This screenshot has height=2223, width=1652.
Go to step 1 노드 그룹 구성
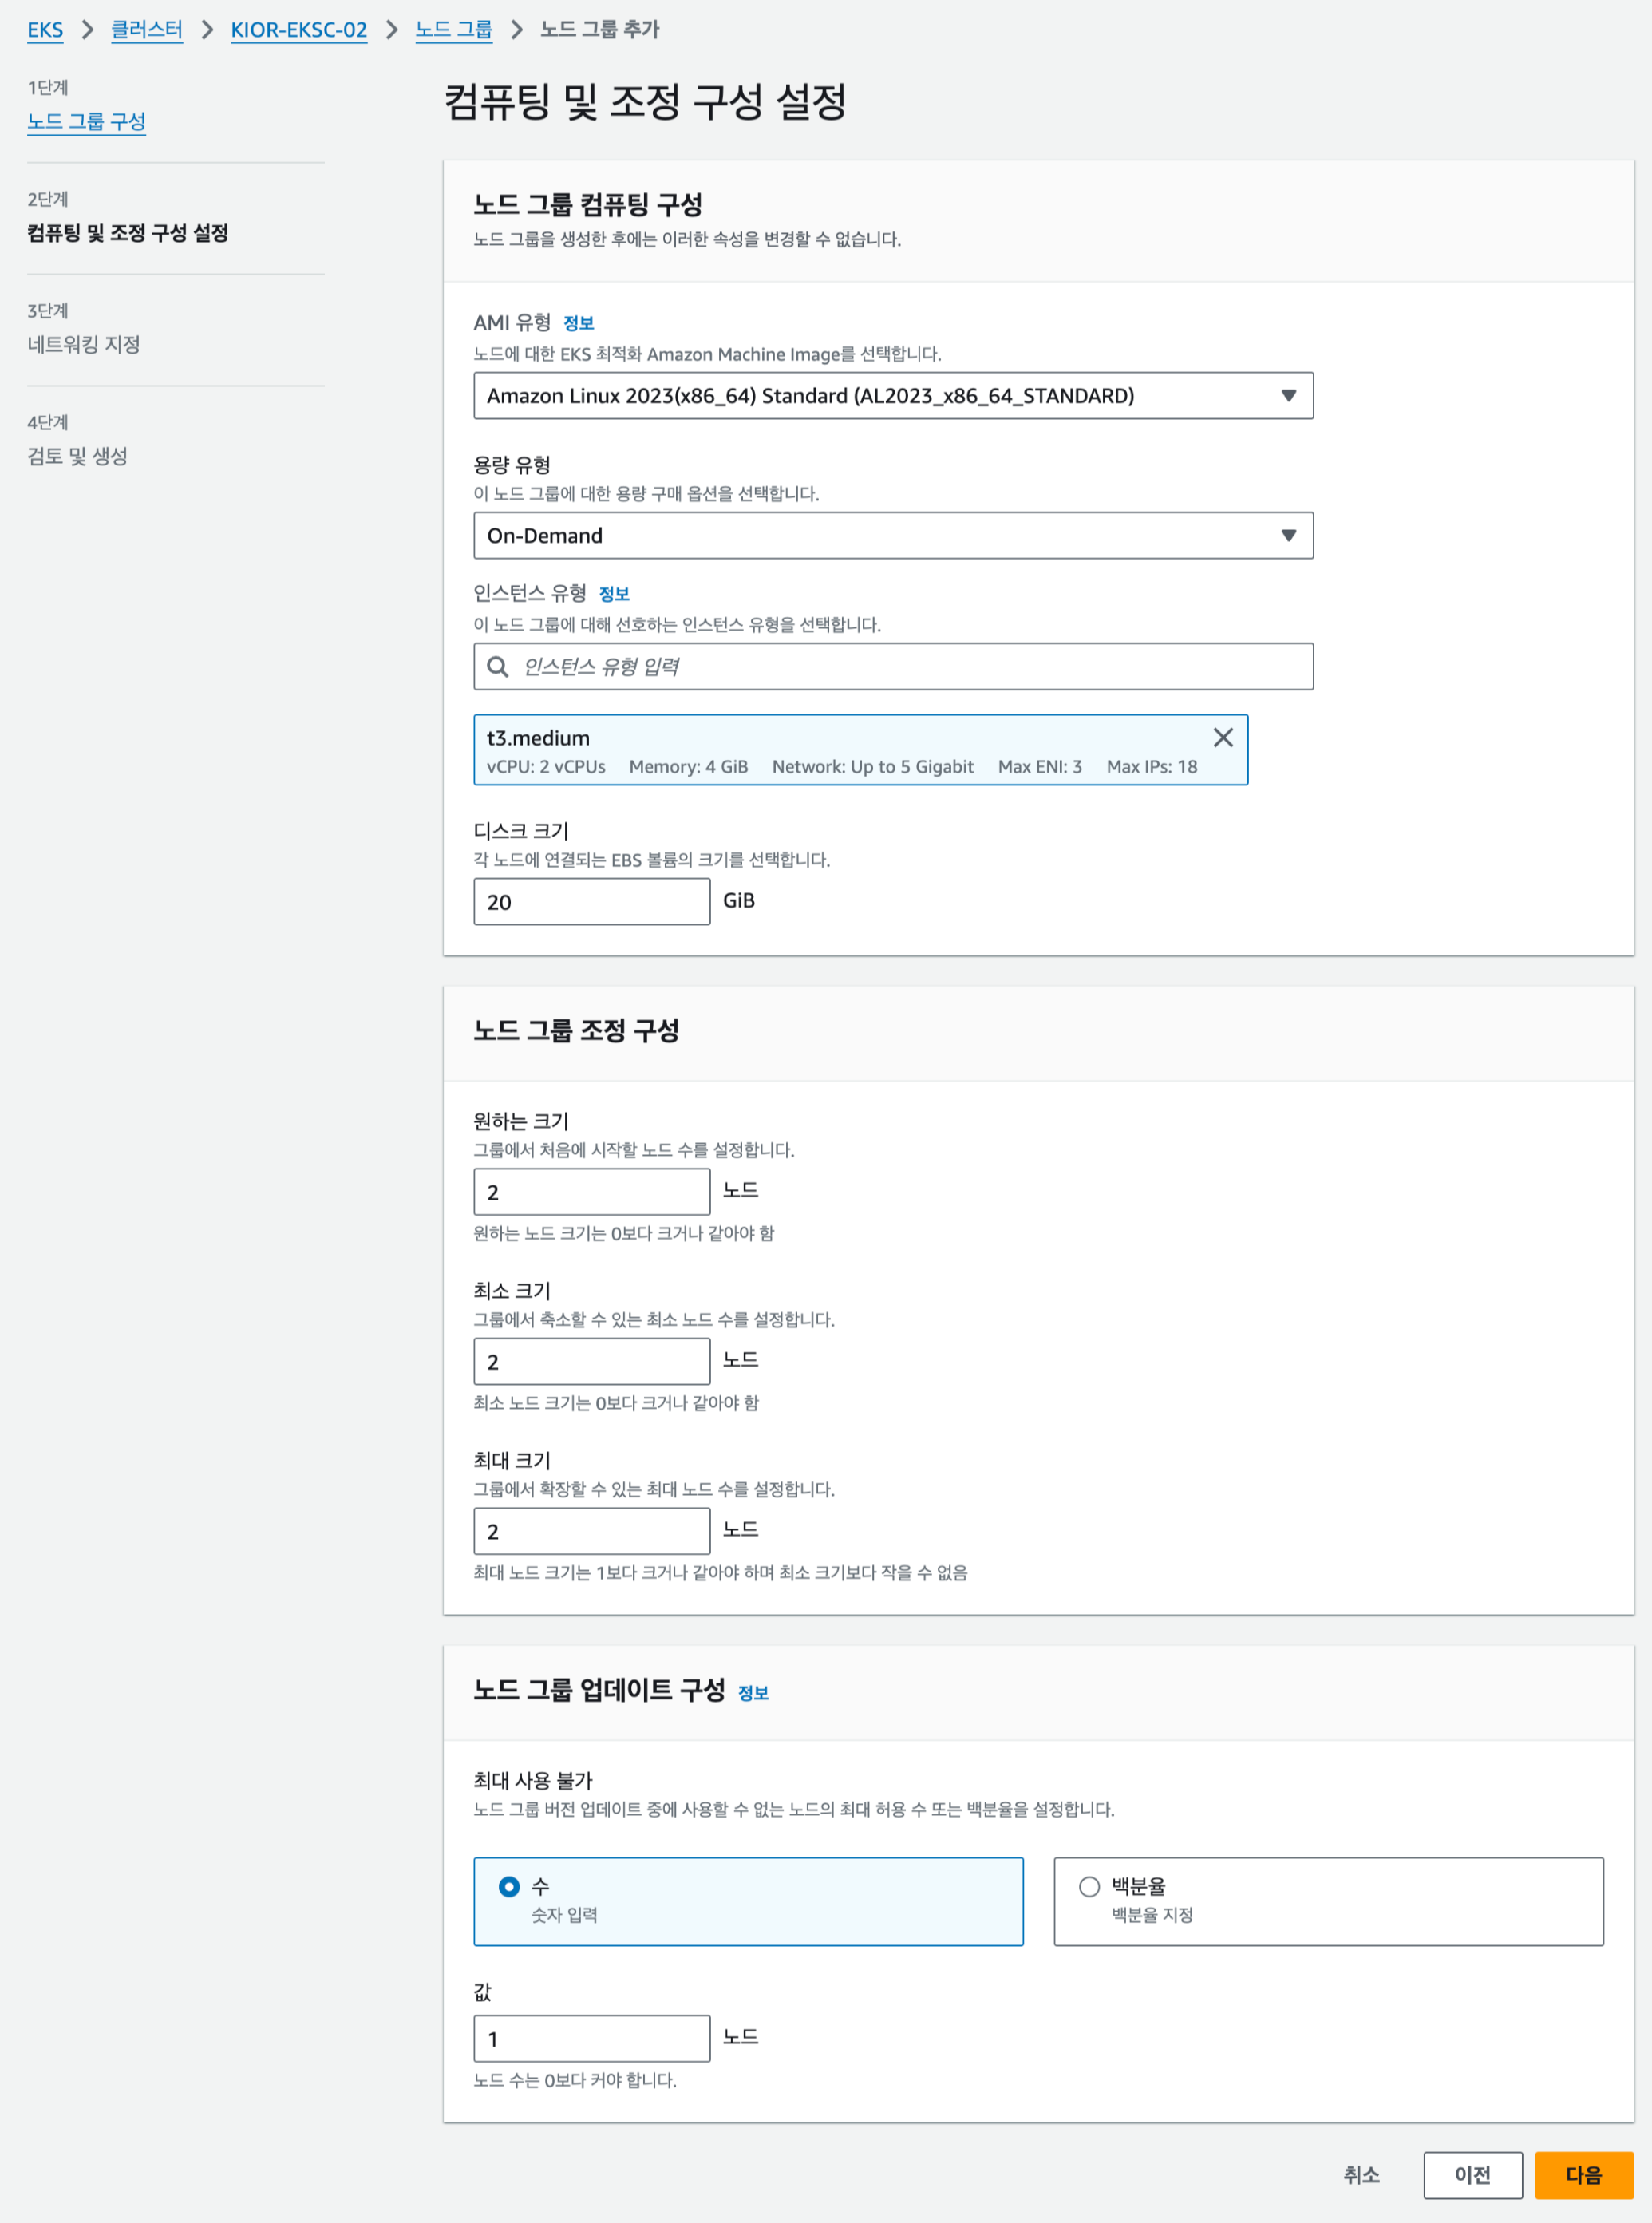coord(87,121)
